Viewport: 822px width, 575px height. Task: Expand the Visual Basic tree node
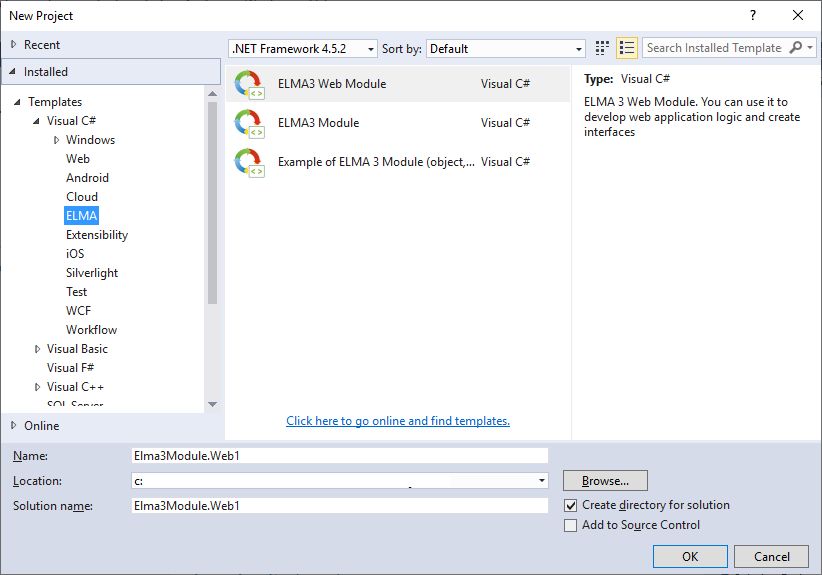point(37,349)
